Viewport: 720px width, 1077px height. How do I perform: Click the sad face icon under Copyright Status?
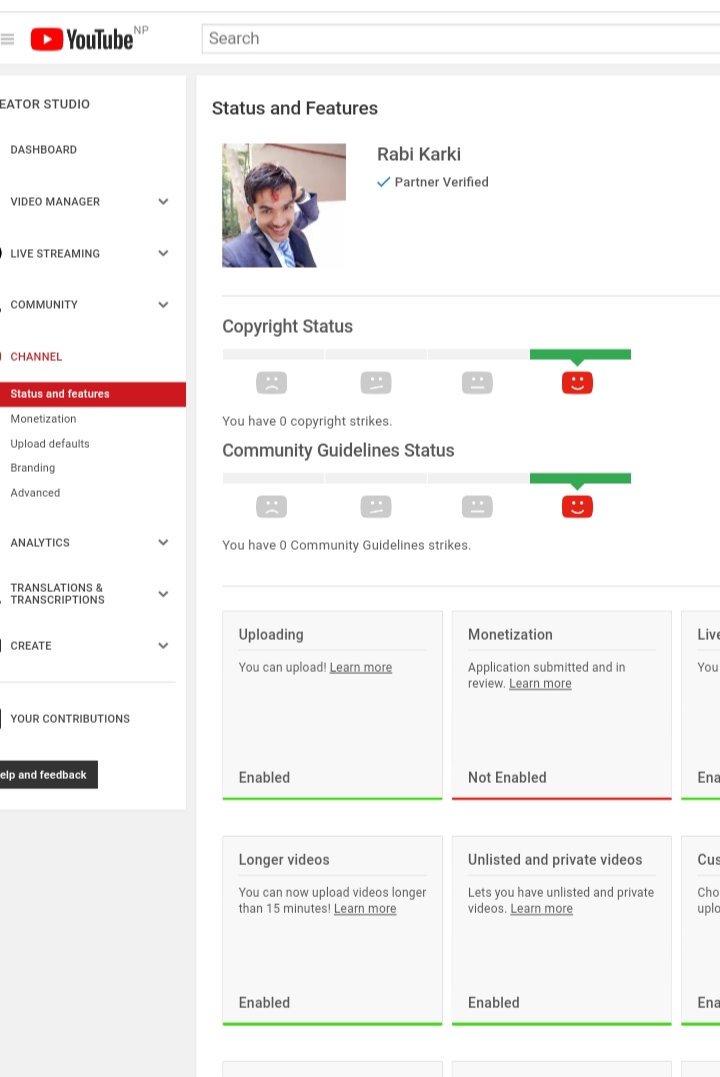271,383
